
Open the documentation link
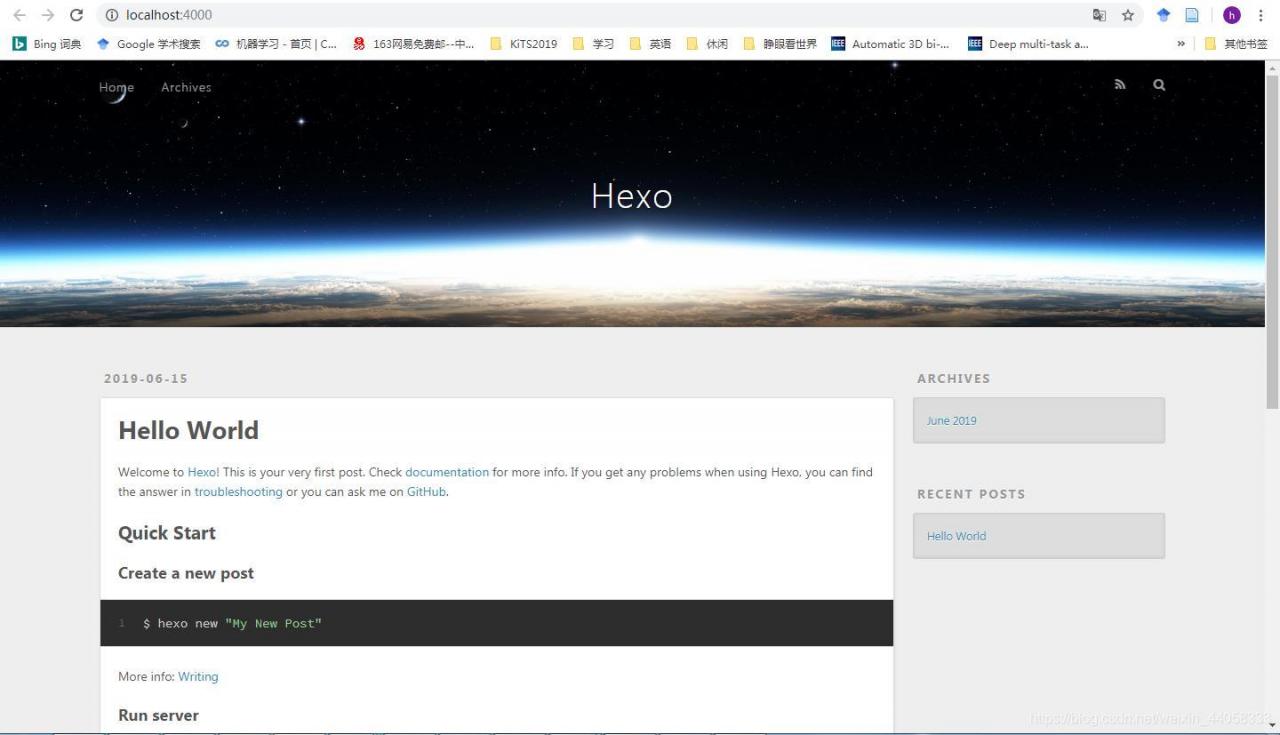(446, 471)
